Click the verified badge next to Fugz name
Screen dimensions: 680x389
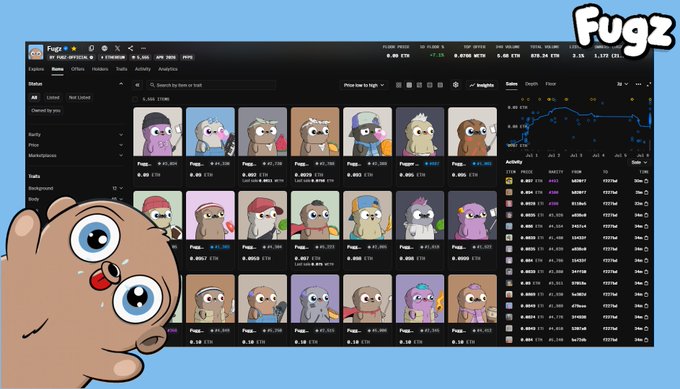[x=66, y=49]
